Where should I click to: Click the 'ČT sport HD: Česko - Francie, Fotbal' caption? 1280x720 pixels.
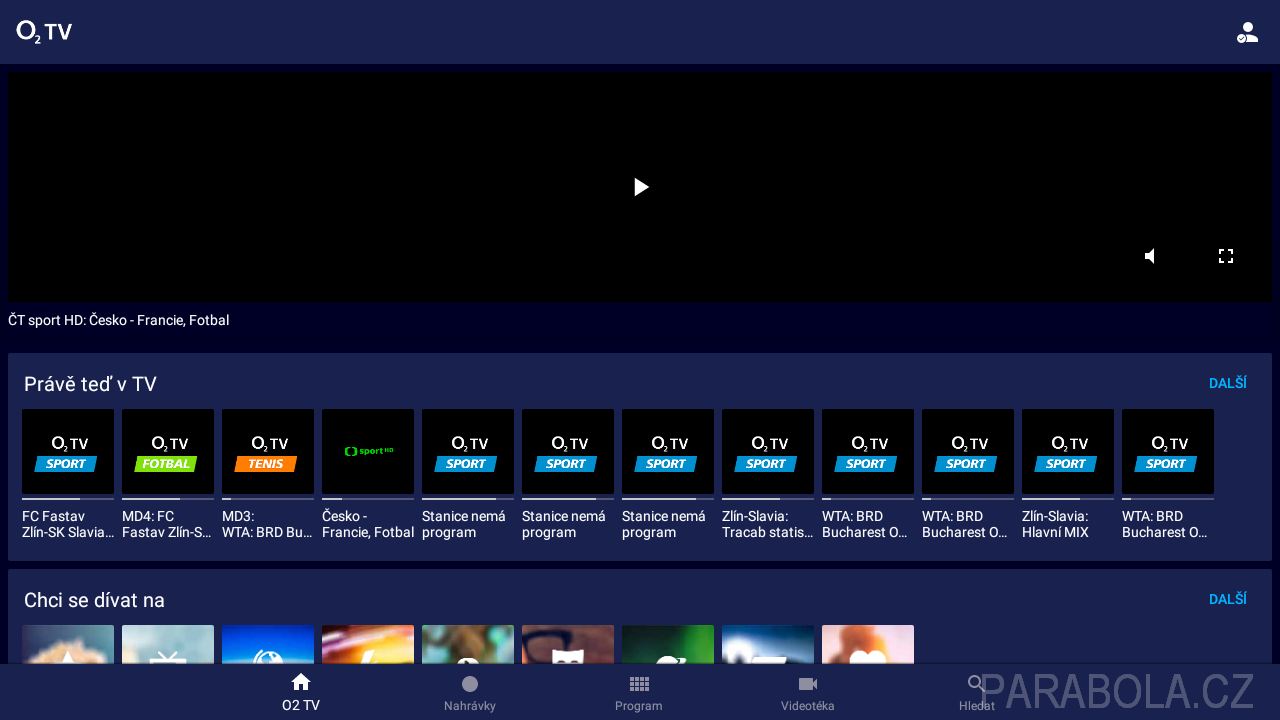tap(119, 320)
